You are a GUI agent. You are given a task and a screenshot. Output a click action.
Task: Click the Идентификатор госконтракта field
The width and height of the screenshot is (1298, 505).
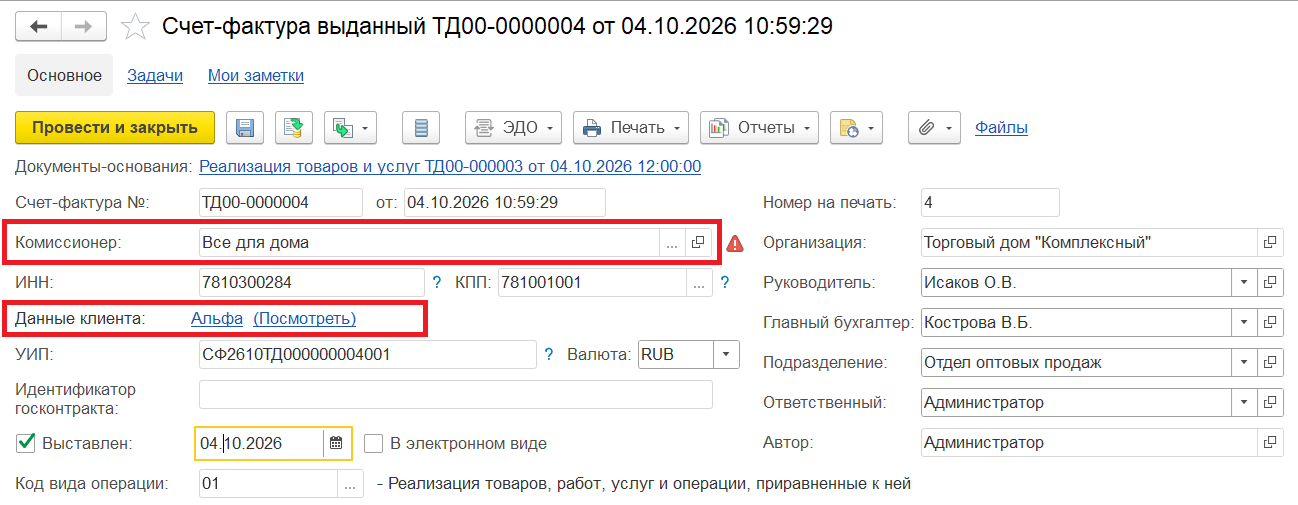point(456,394)
